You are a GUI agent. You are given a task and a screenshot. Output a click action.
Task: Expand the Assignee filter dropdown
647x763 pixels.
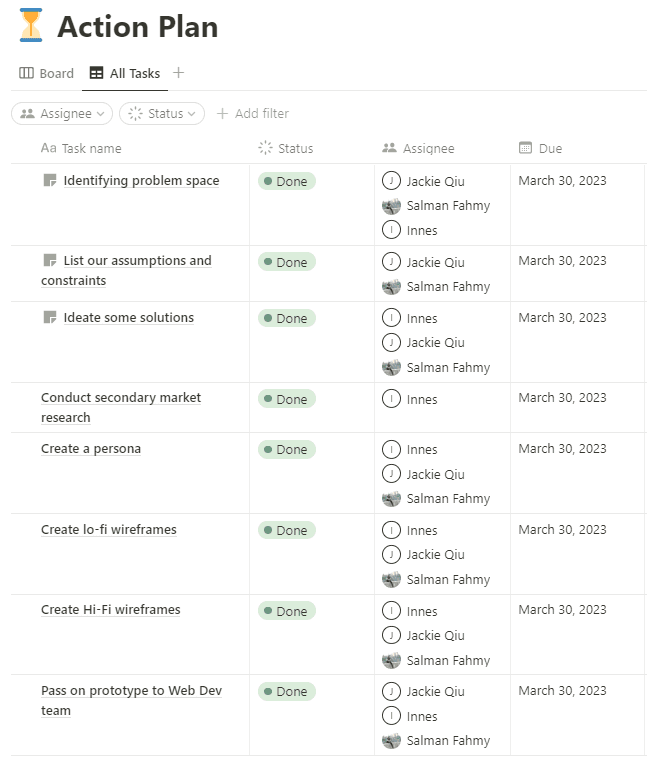pos(62,113)
